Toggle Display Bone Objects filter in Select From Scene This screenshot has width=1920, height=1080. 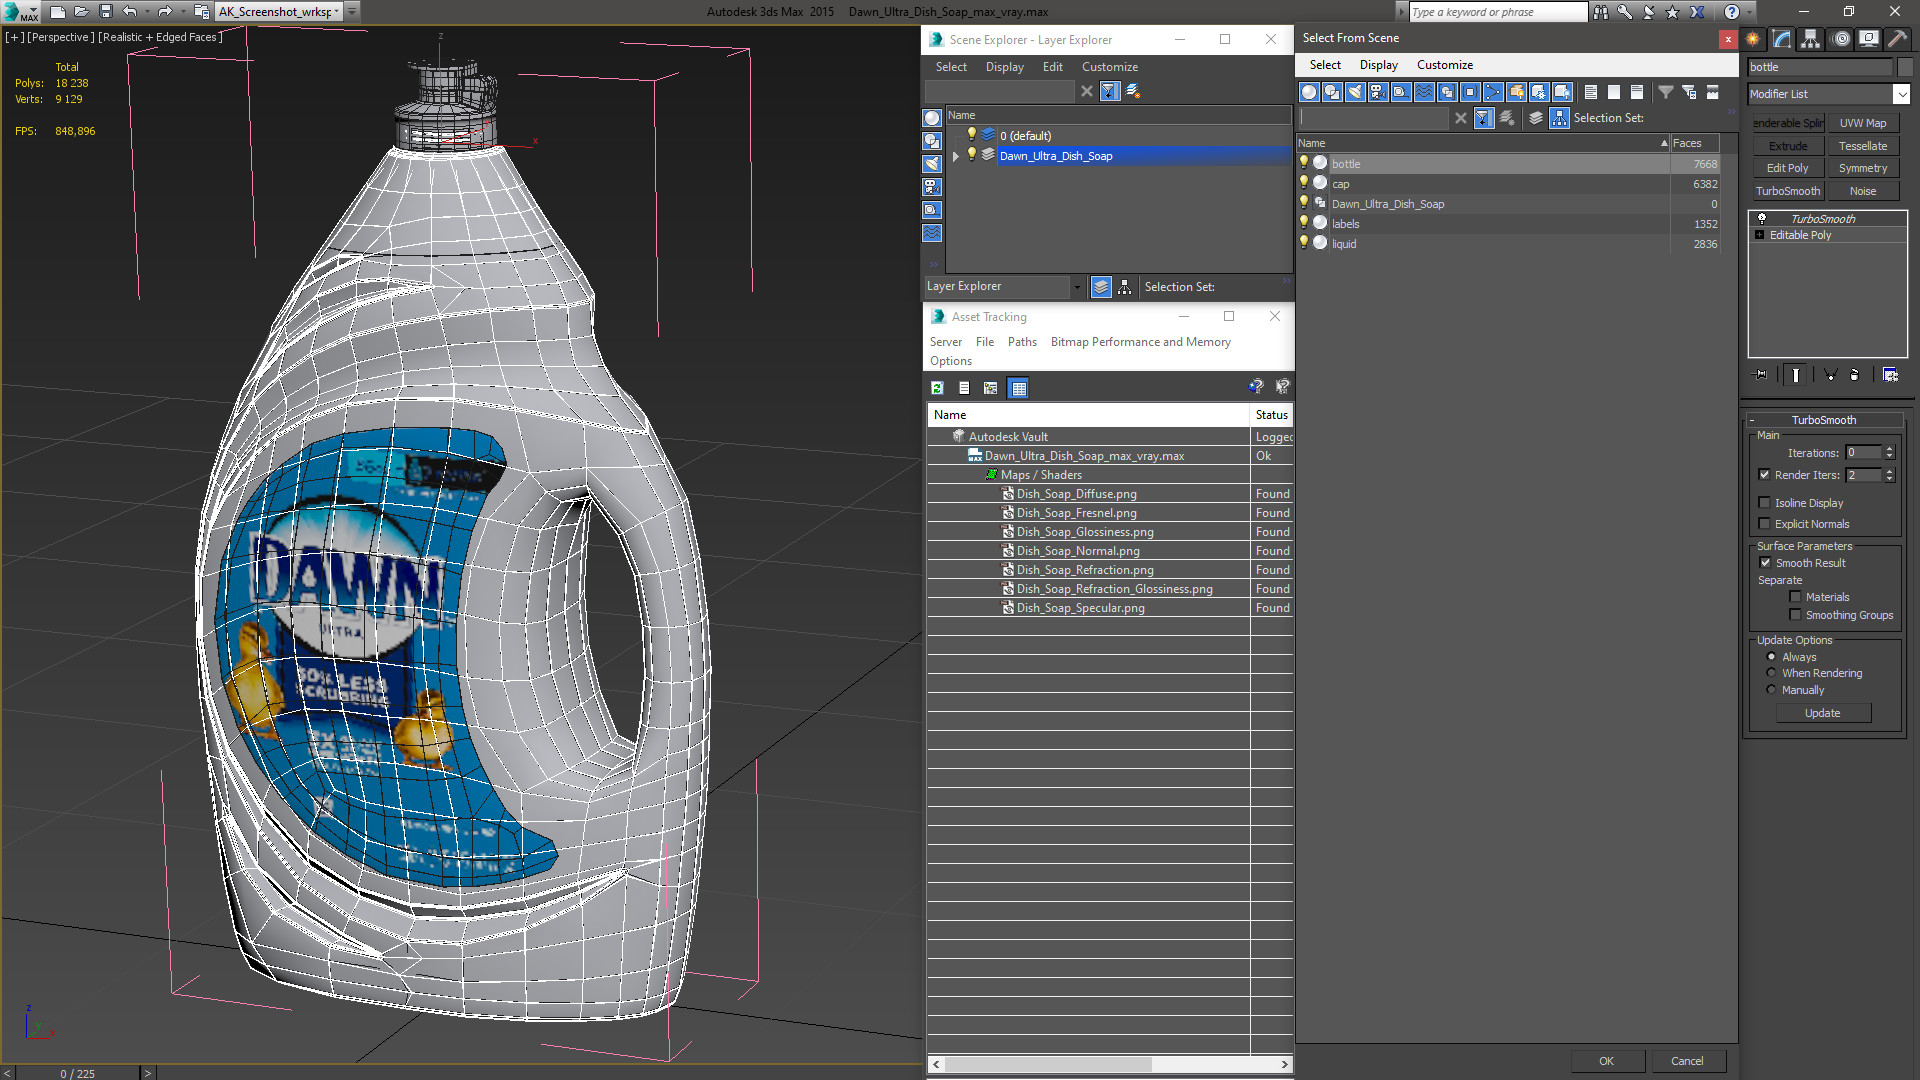click(1493, 92)
